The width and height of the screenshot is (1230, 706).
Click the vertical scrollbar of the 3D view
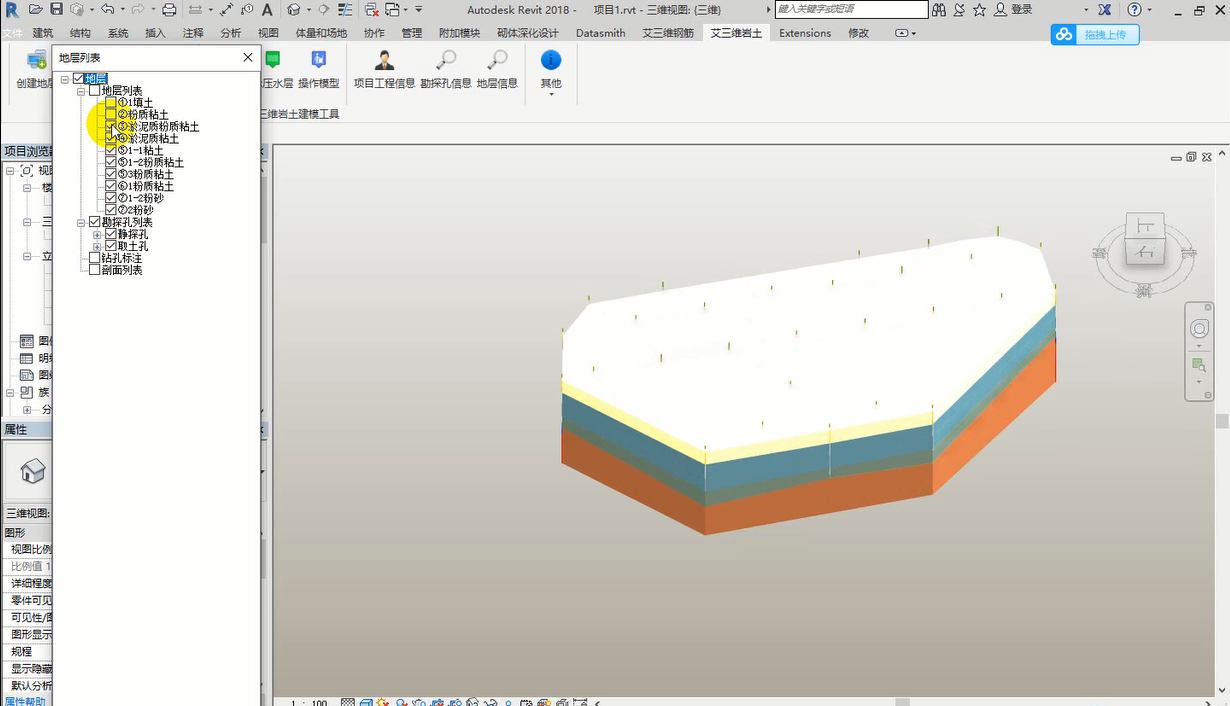tap(1222, 420)
